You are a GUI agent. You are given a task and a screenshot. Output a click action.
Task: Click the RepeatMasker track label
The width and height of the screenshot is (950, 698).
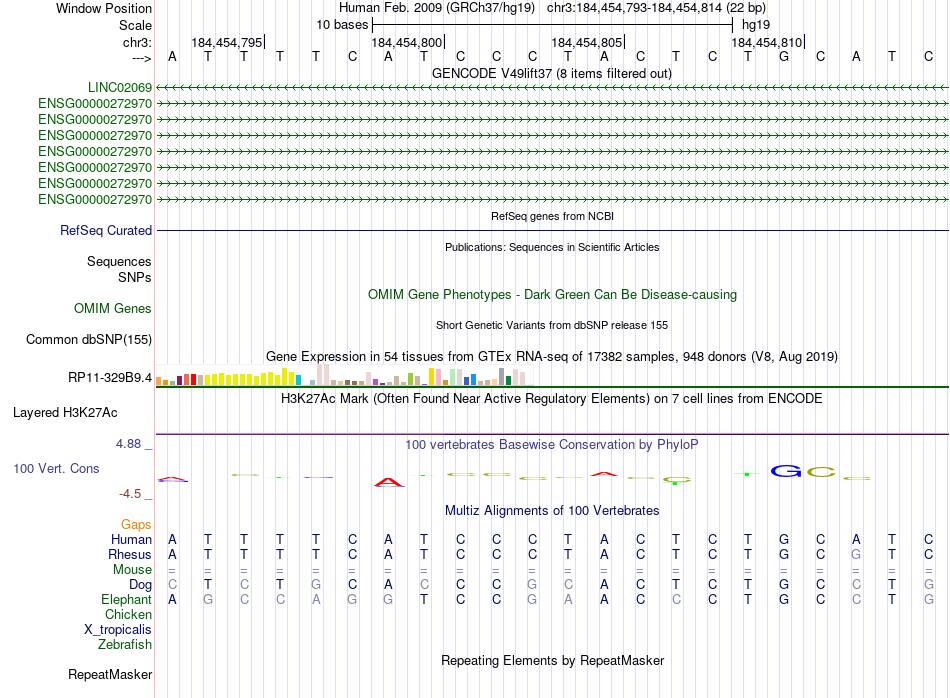[110, 674]
